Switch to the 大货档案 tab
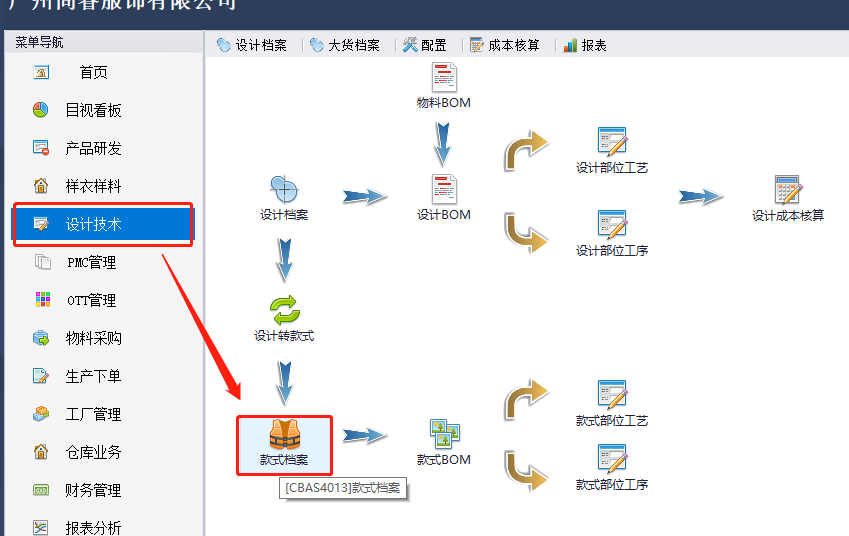This screenshot has width=849, height=536. pos(345,45)
